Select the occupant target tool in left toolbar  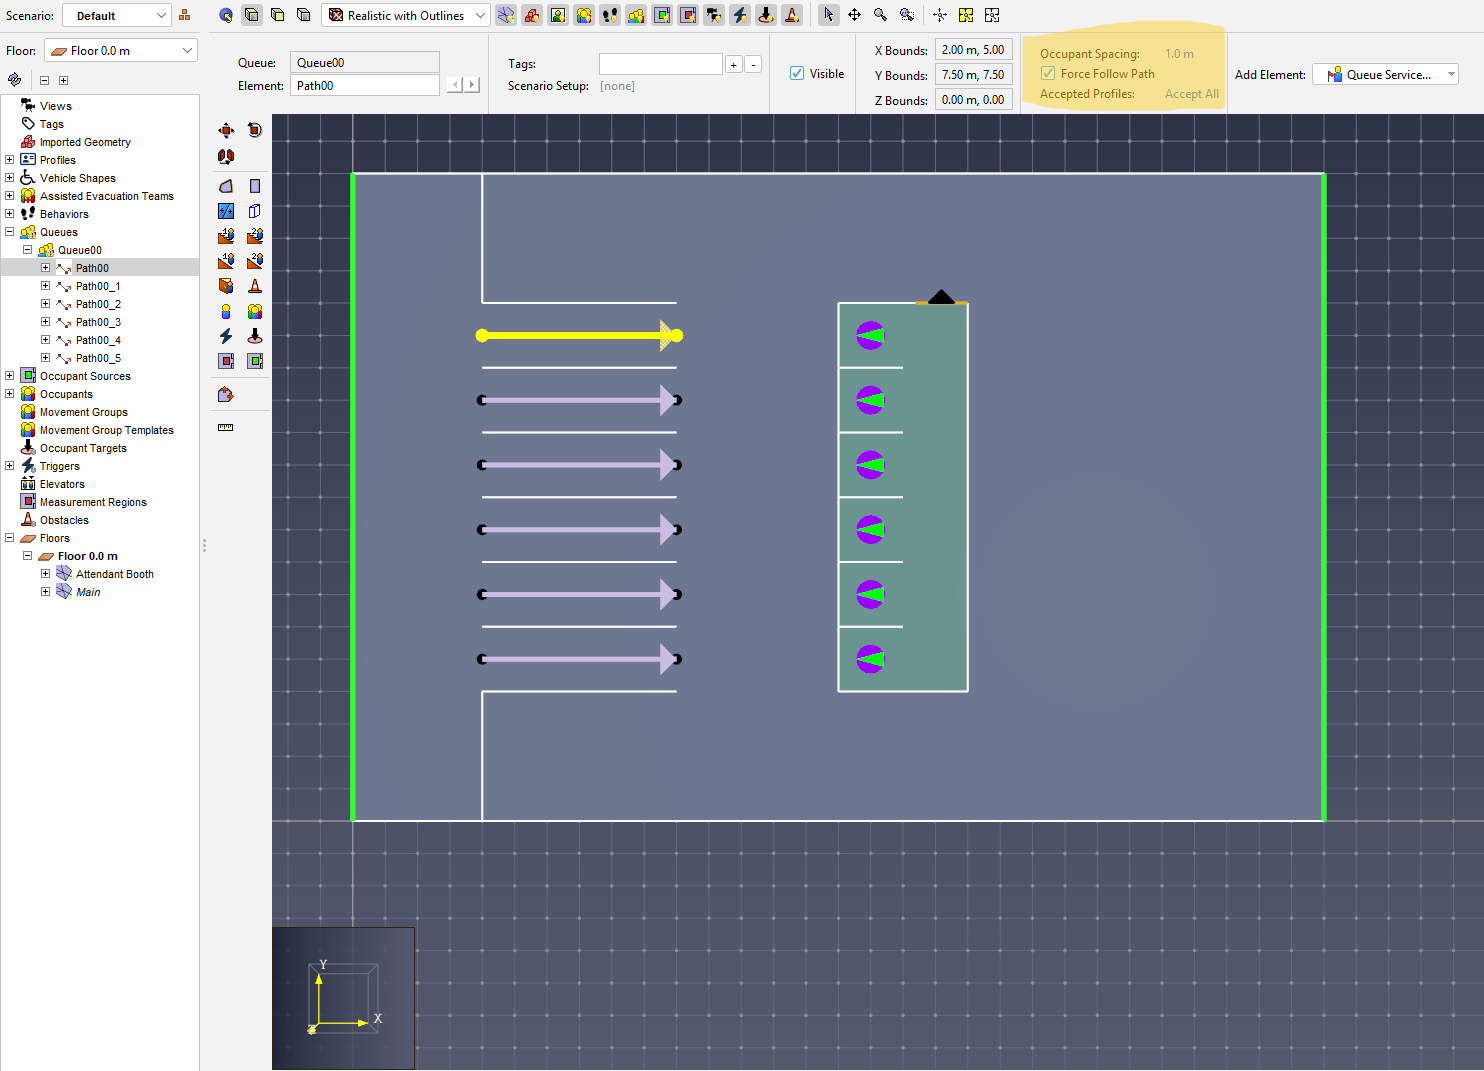tap(255, 336)
